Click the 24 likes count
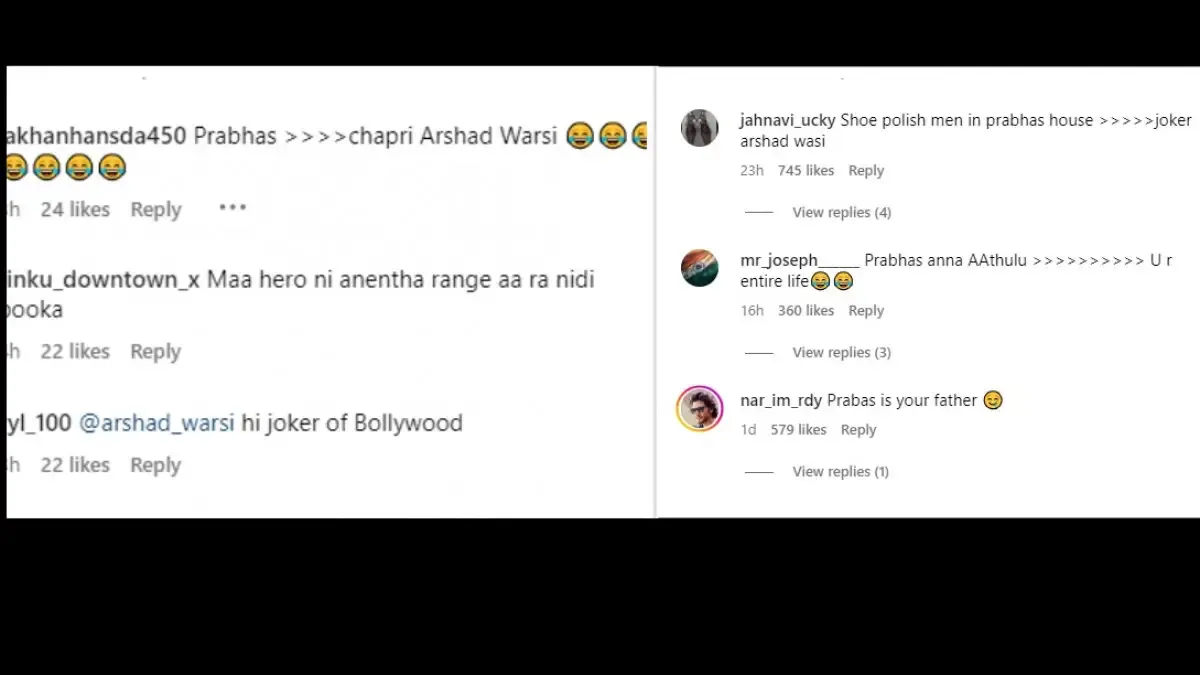This screenshot has width=1200, height=675. point(74,209)
